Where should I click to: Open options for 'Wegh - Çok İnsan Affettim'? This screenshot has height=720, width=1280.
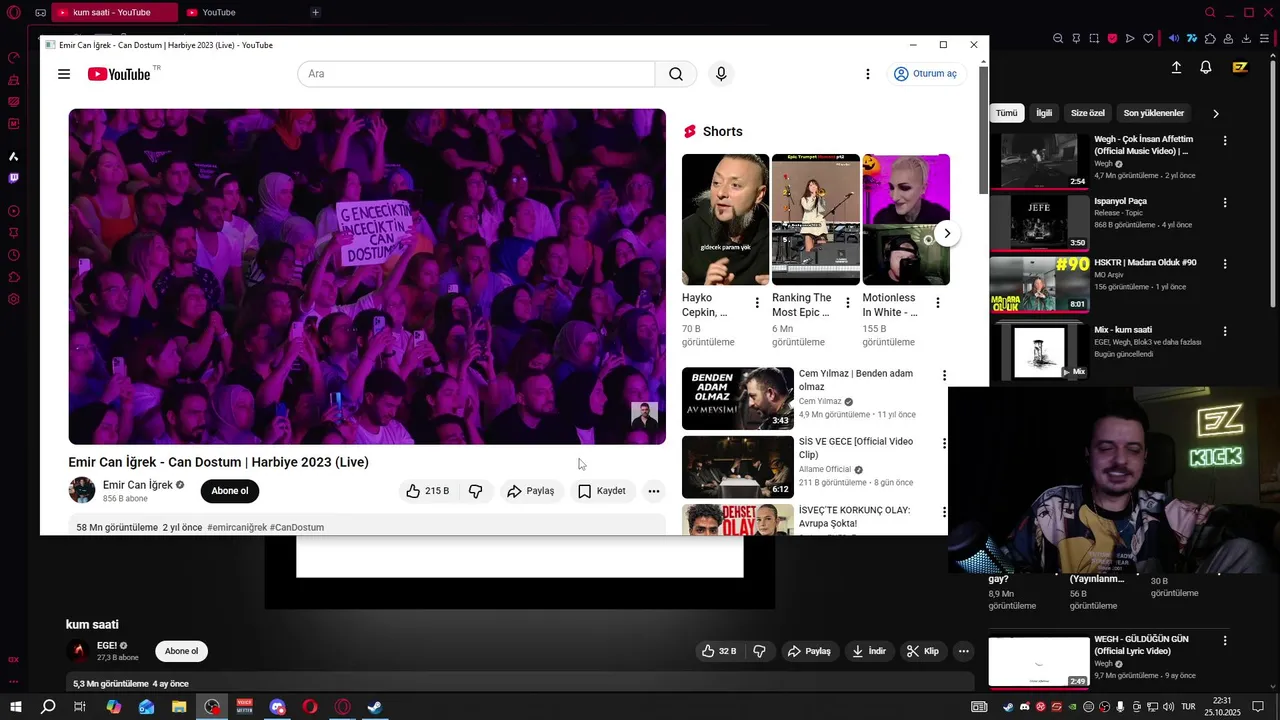(1225, 141)
